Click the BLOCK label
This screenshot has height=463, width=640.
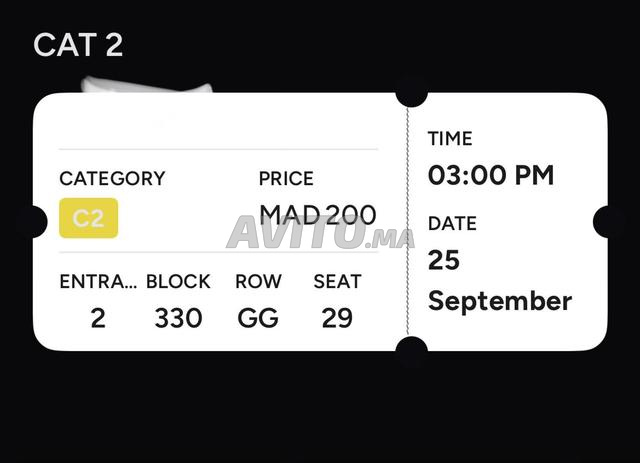click(x=178, y=281)
